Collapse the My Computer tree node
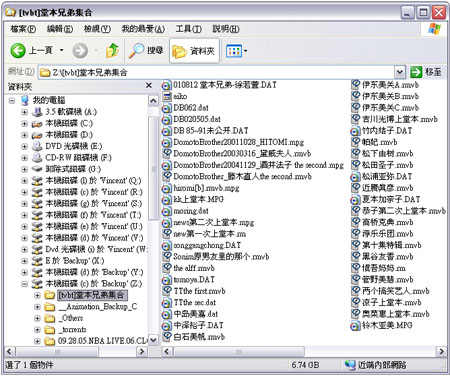 (12, 100)
